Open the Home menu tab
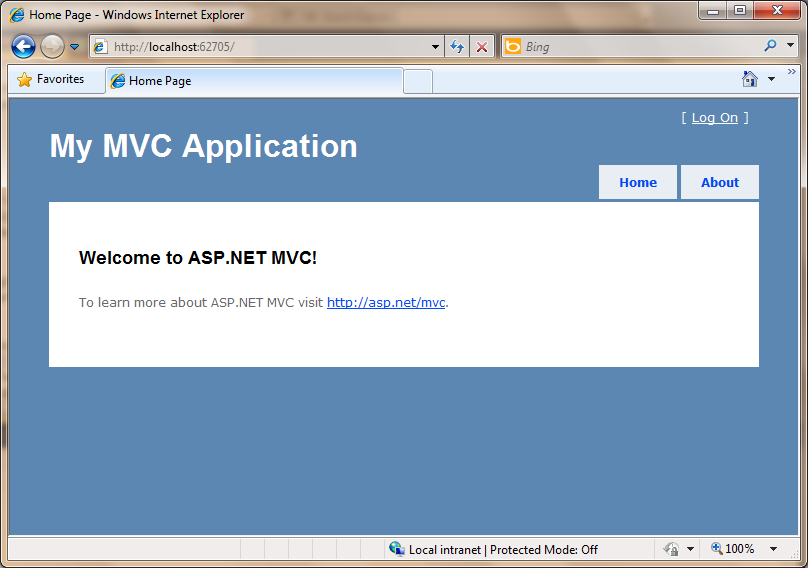Image resolution: width=808 pixels, height=568 pixels. pos(638,182)
